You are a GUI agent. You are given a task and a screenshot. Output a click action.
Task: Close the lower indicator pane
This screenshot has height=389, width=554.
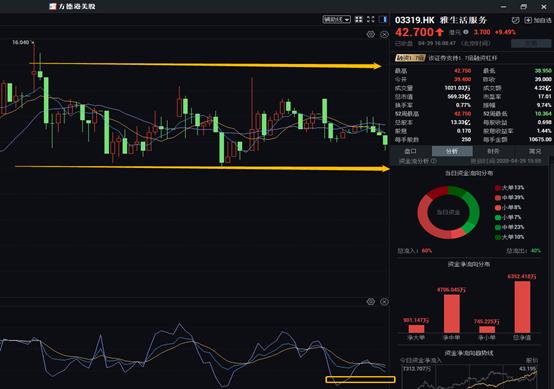(384, 301)
